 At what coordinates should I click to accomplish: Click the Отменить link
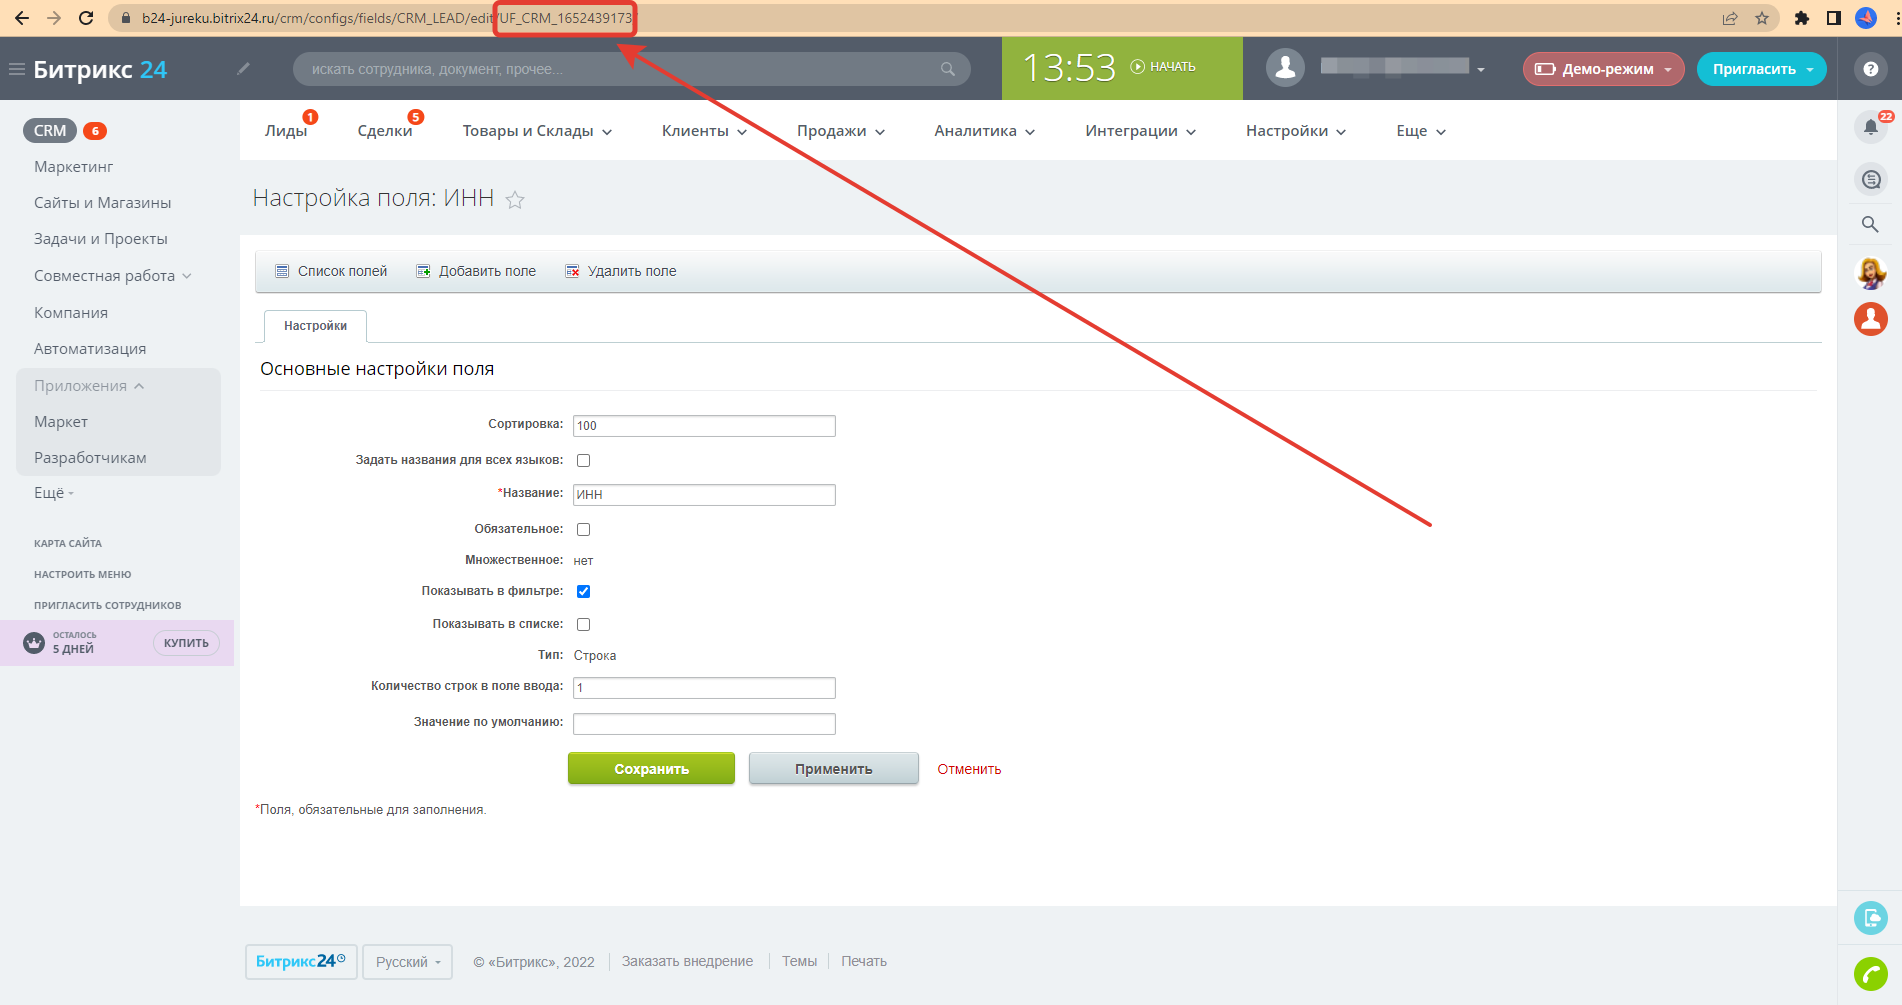[969, 769]
